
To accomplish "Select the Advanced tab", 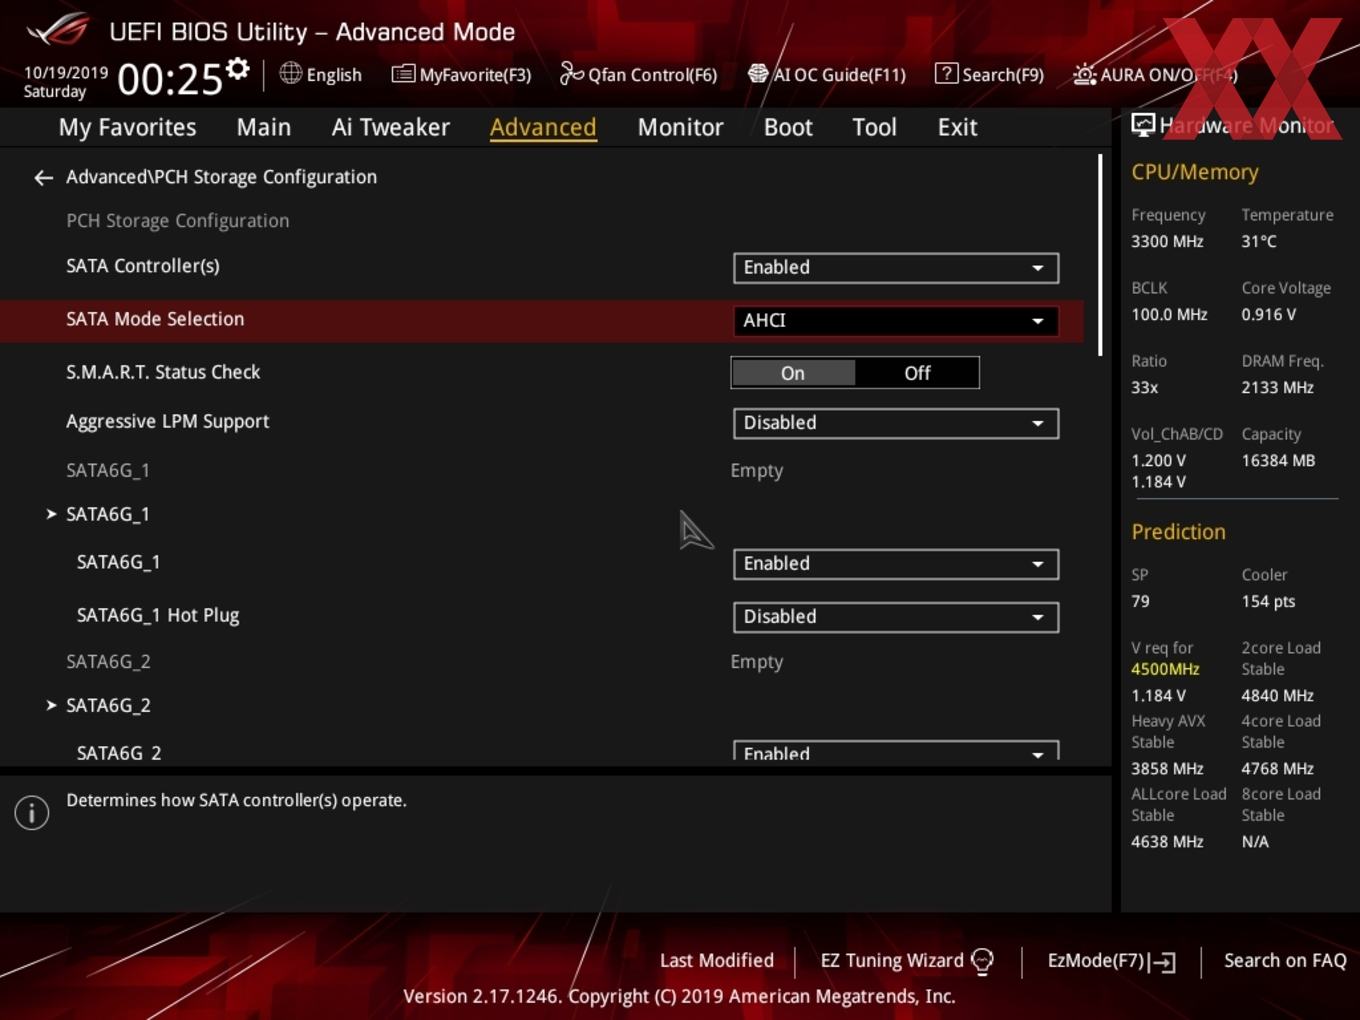I will click(x=543, y=127).
